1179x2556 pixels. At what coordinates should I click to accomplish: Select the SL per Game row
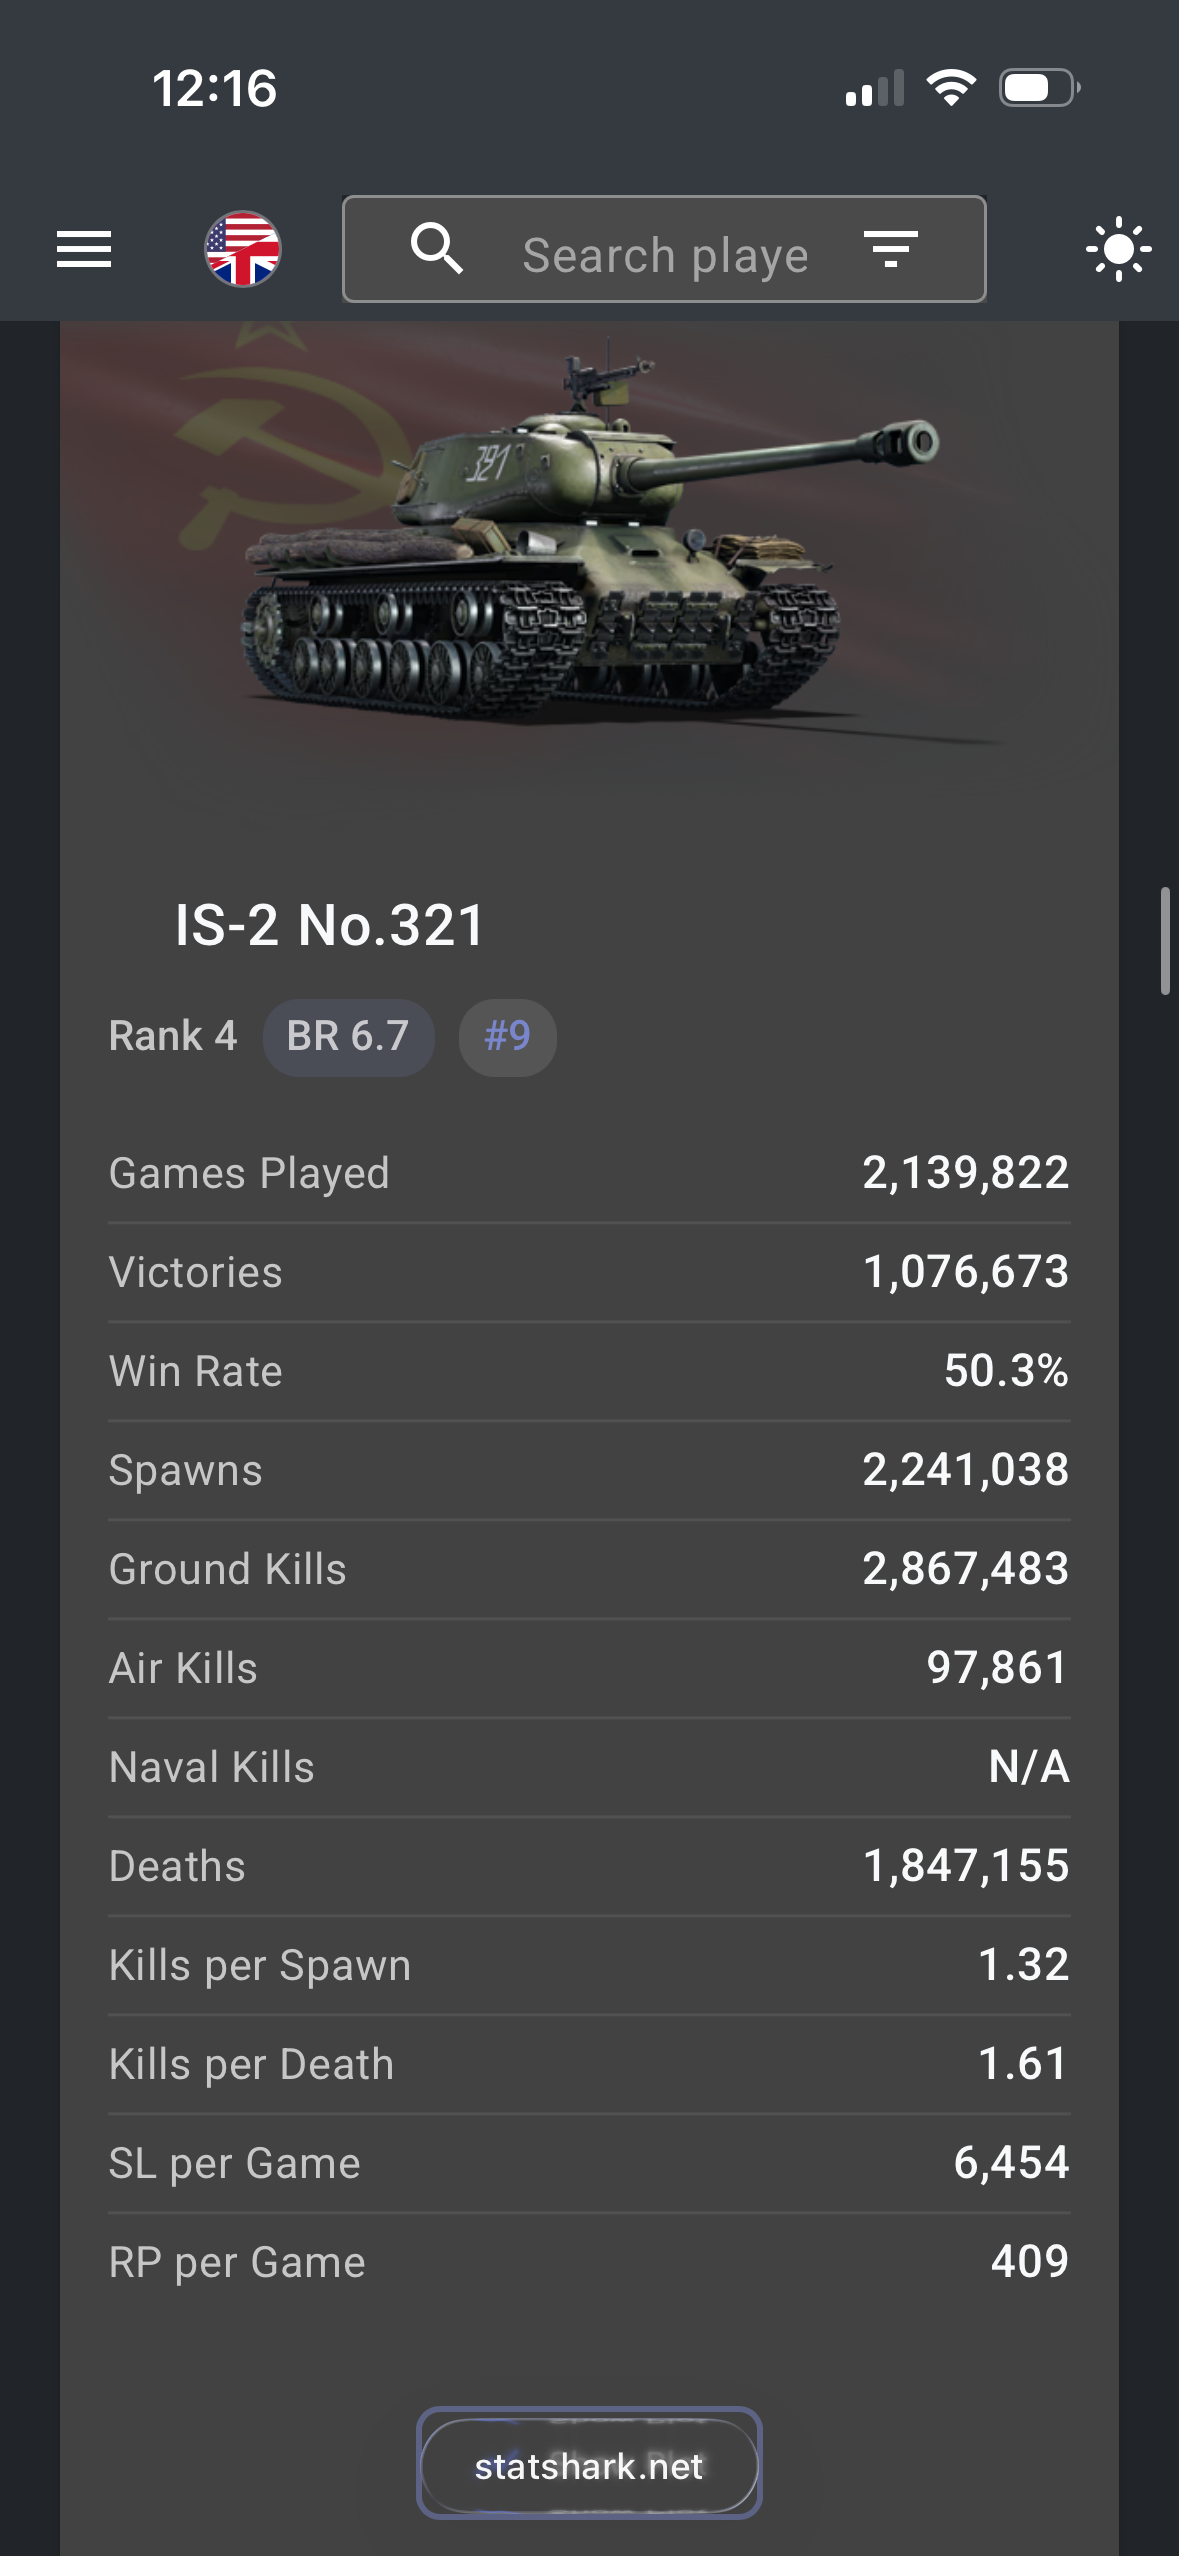[x=589, y=2163]
